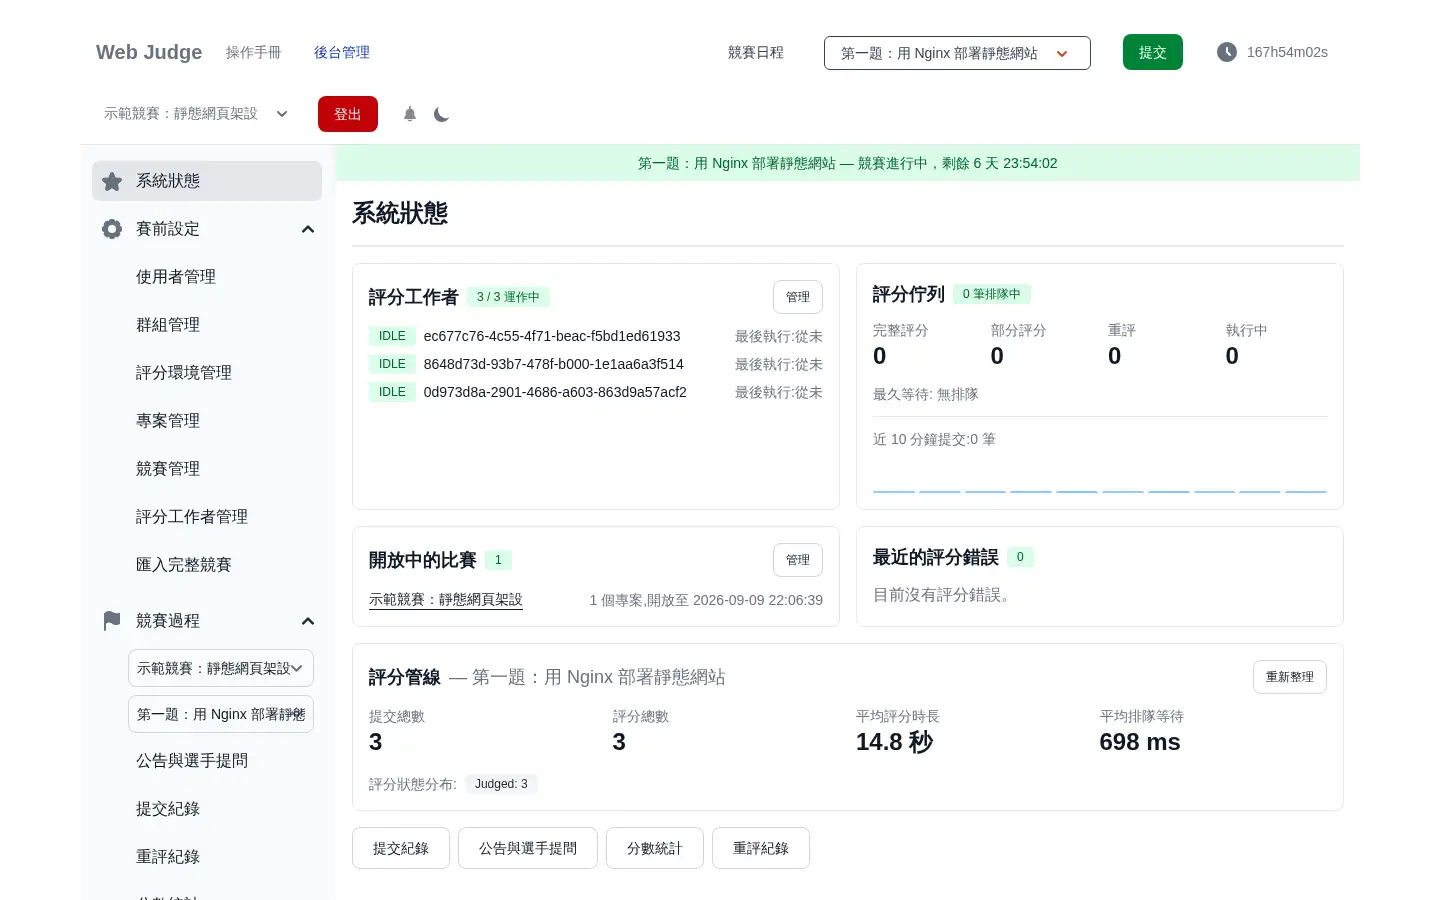Open 評分環境管理 in the sidebar
1440x900 pixels.
pyautogui.click(x=207, y=373)
